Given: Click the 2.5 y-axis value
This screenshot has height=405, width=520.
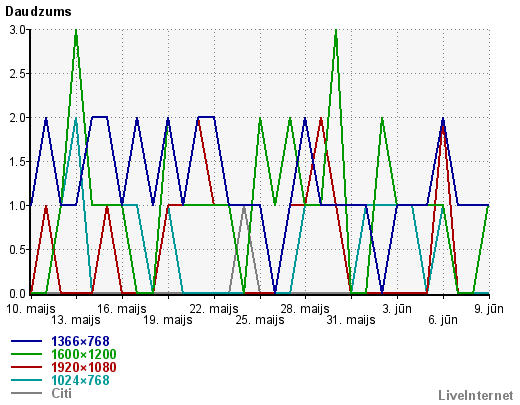Looking at the screenshot, I should click(x=17, y=74).
